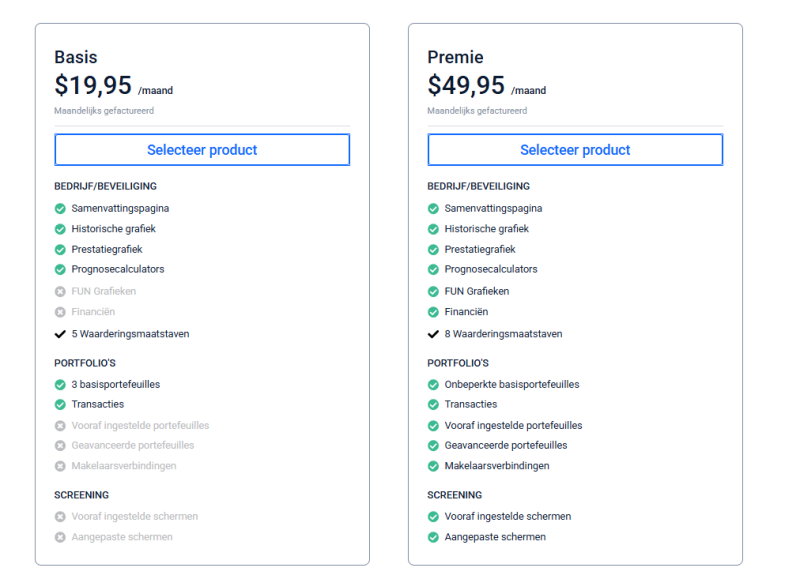Select the Premie plan product button
The height and width of the screenshot is (579, 800).
click(575, 149)
